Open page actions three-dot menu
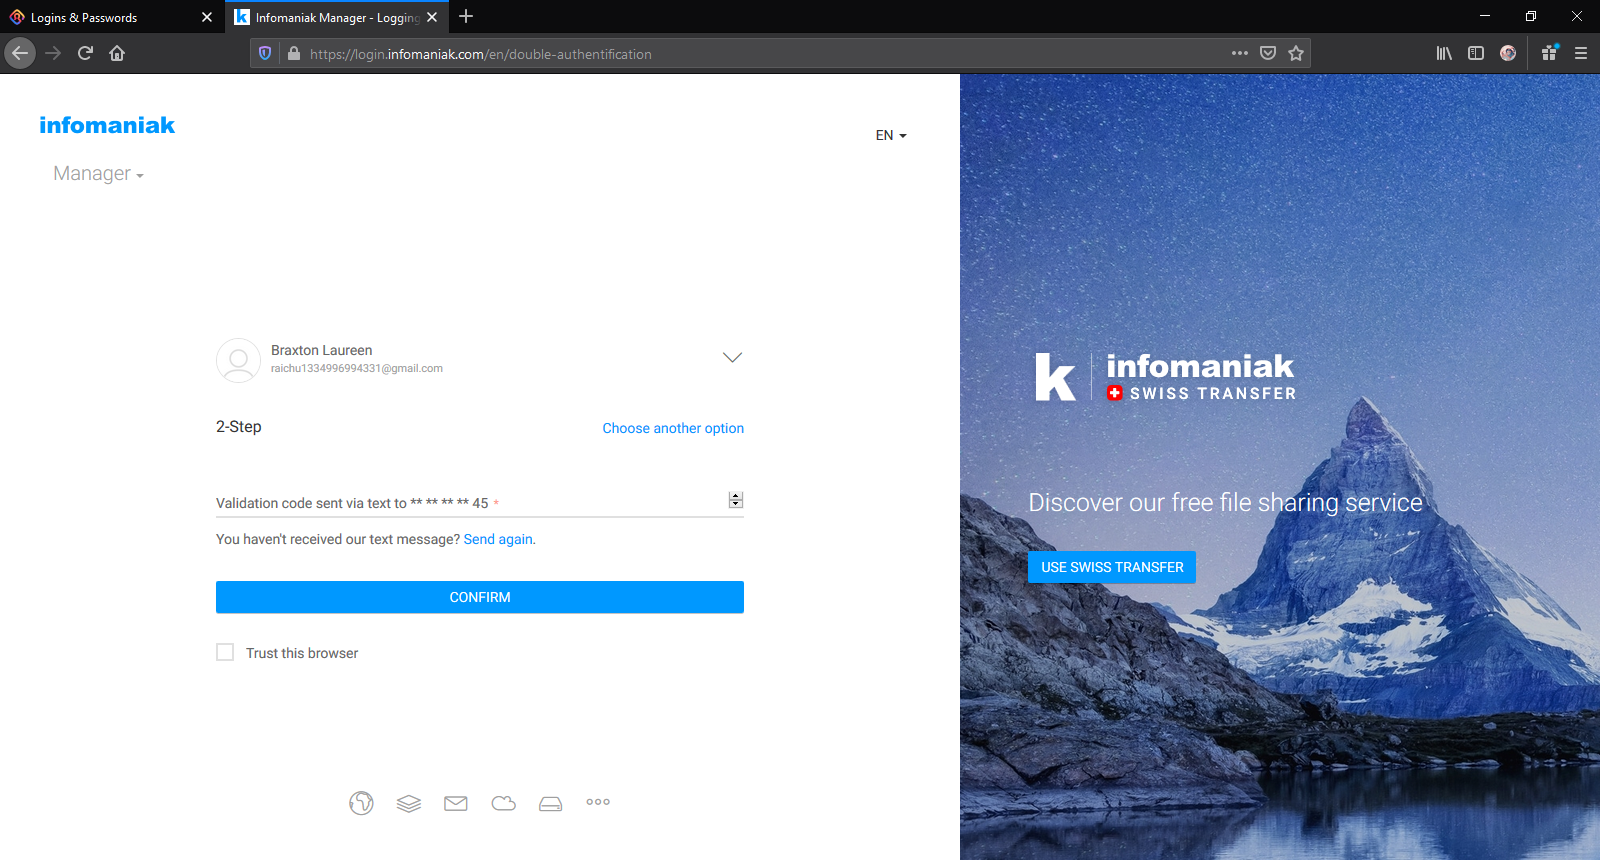Viewport: 1600px width, 860px height. pos(1240,53)
